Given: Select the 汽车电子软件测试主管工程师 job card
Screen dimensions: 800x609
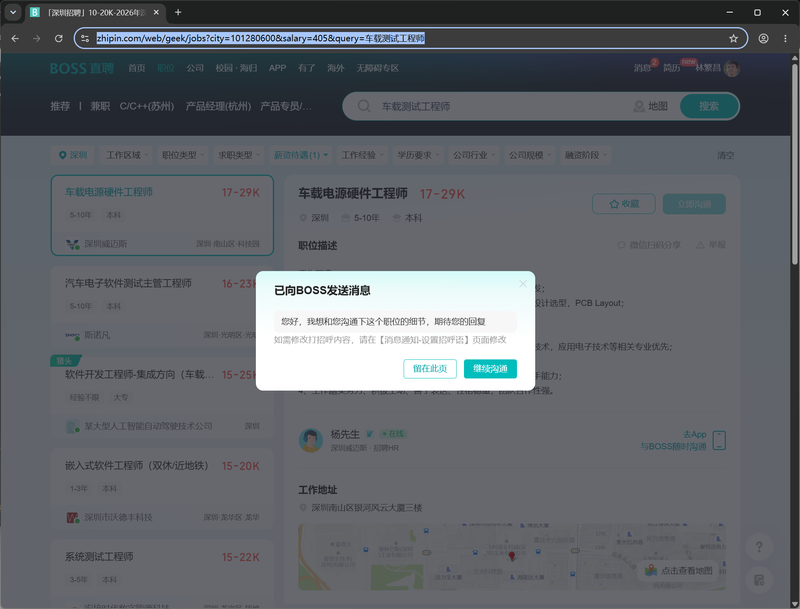Looking at the screenshot, I should 162,307.
